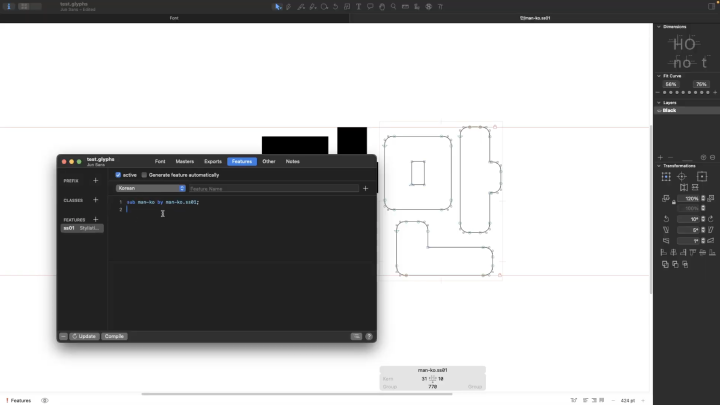This screenshot has height=405, width=720.
Task: Toggle visibility eye of Black layer
Action: [x=659, y=111]
